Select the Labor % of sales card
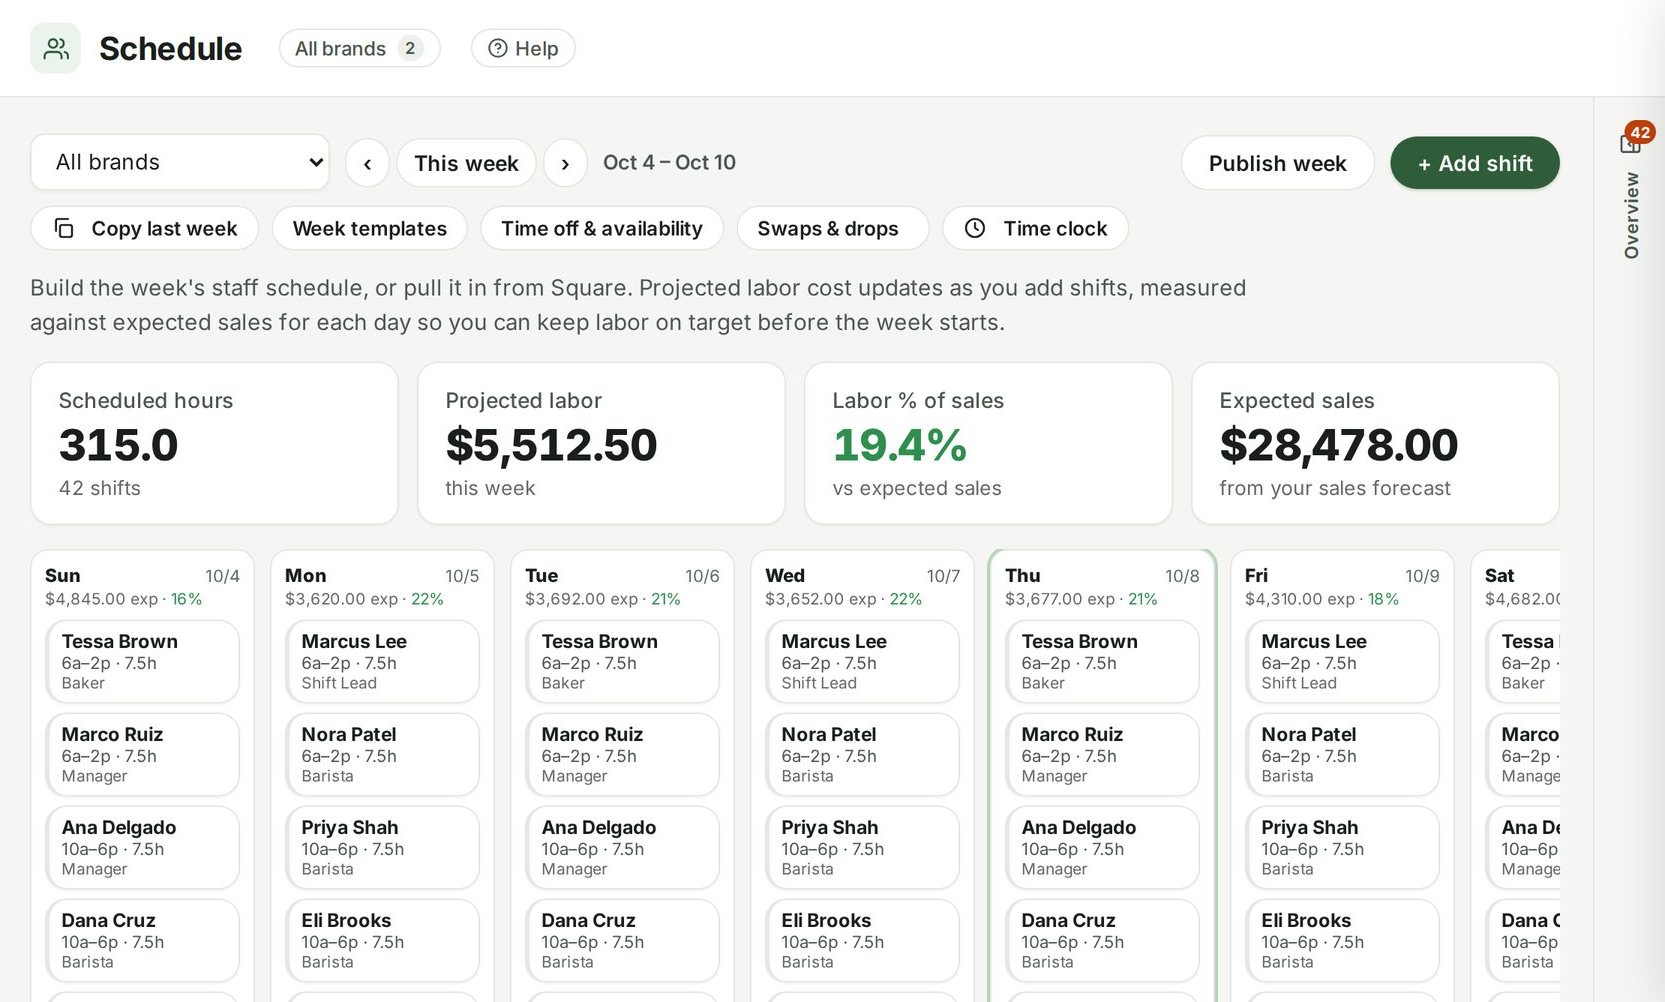 coord(988,443)
